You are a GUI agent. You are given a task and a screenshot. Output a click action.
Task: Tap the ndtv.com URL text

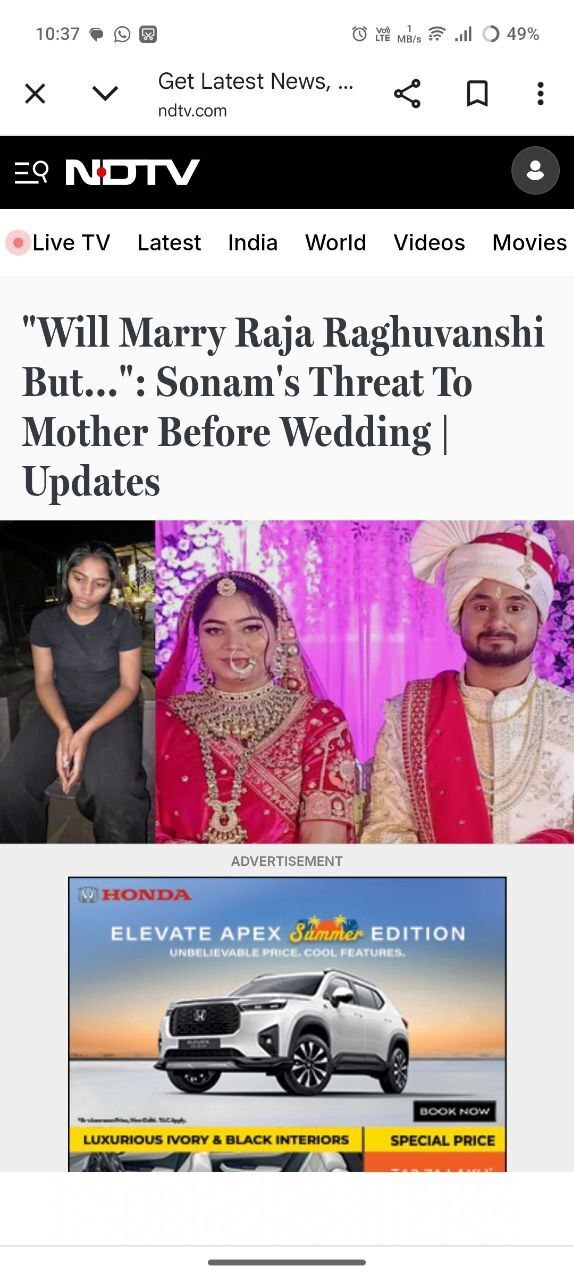192,111
